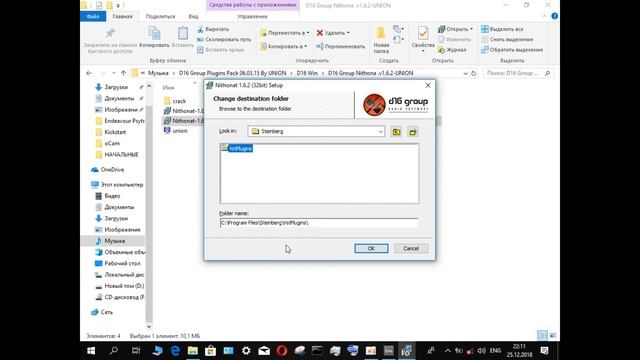Viewport: 640px width, 360px height.
Task: Open Microsoft Edge from the taskbar
Action: (175, 351)
